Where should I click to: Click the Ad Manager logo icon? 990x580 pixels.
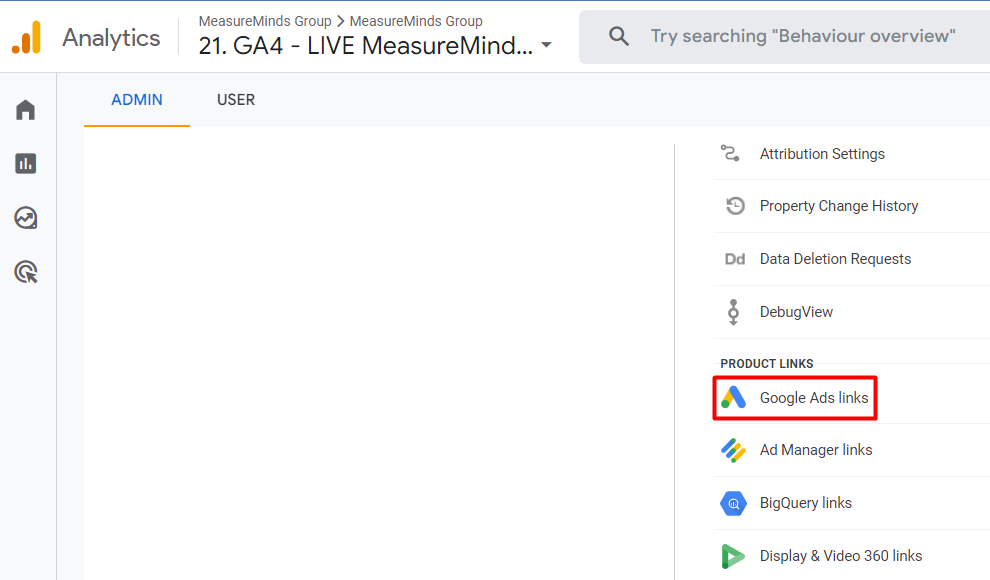tap(733, 450)
